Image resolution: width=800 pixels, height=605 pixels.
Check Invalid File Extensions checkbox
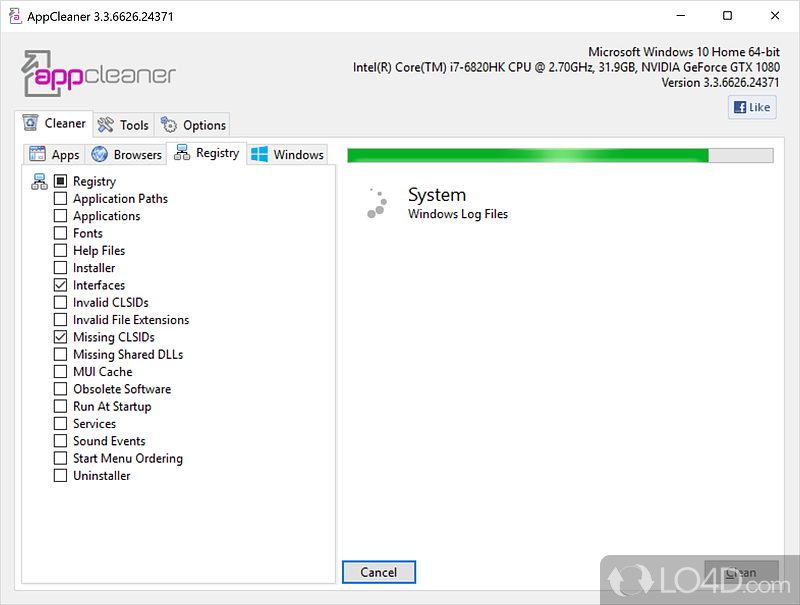(60, 319)
